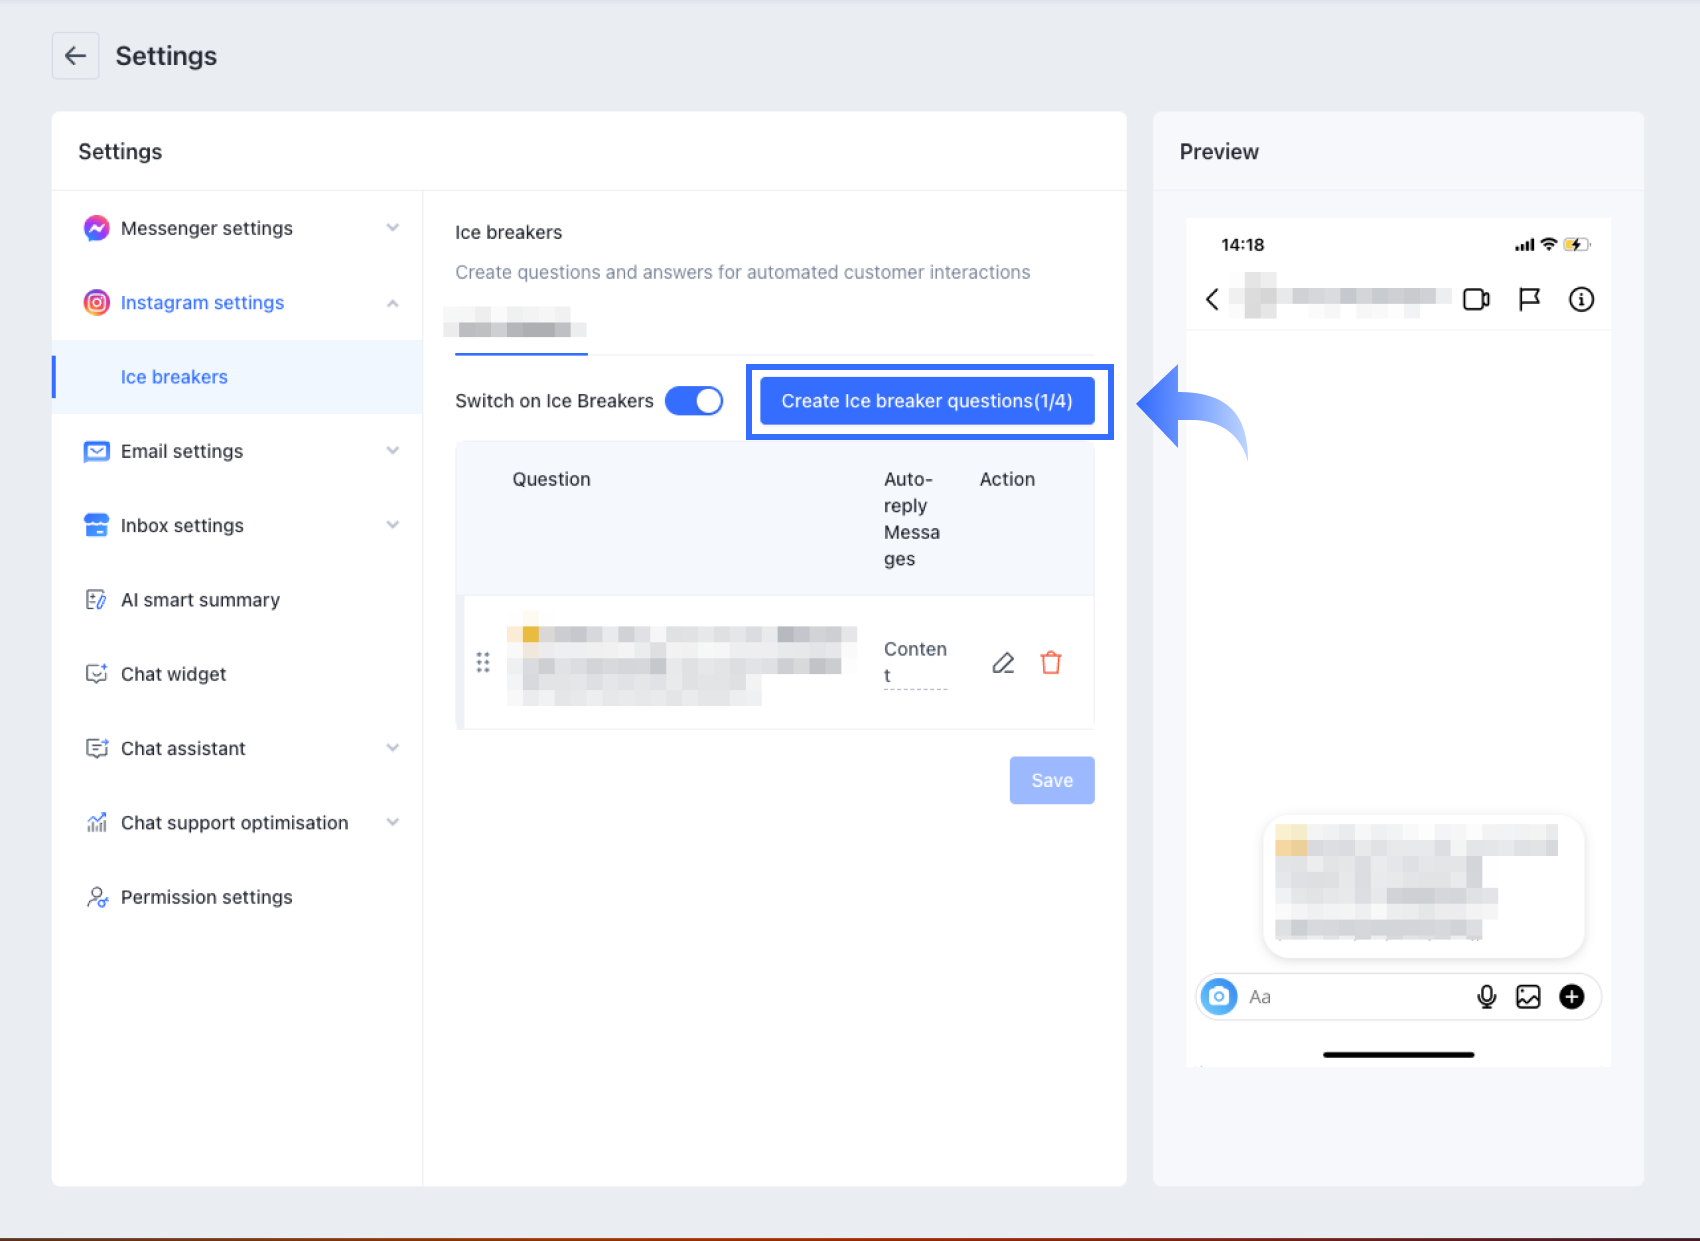Click the Chat widget icon
1700x1241 pixels.
click(x=96, y=674)
